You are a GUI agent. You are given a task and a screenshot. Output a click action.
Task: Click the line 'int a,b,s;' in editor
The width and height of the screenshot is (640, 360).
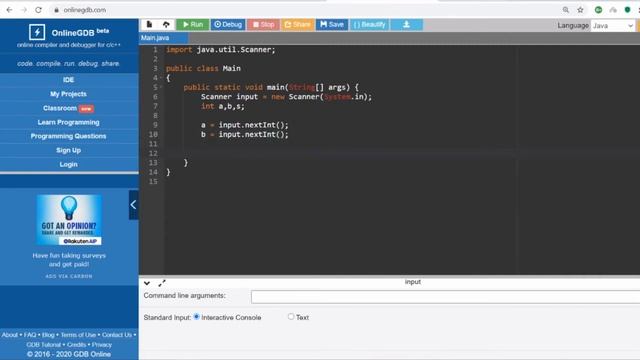[x=222, y=106]
